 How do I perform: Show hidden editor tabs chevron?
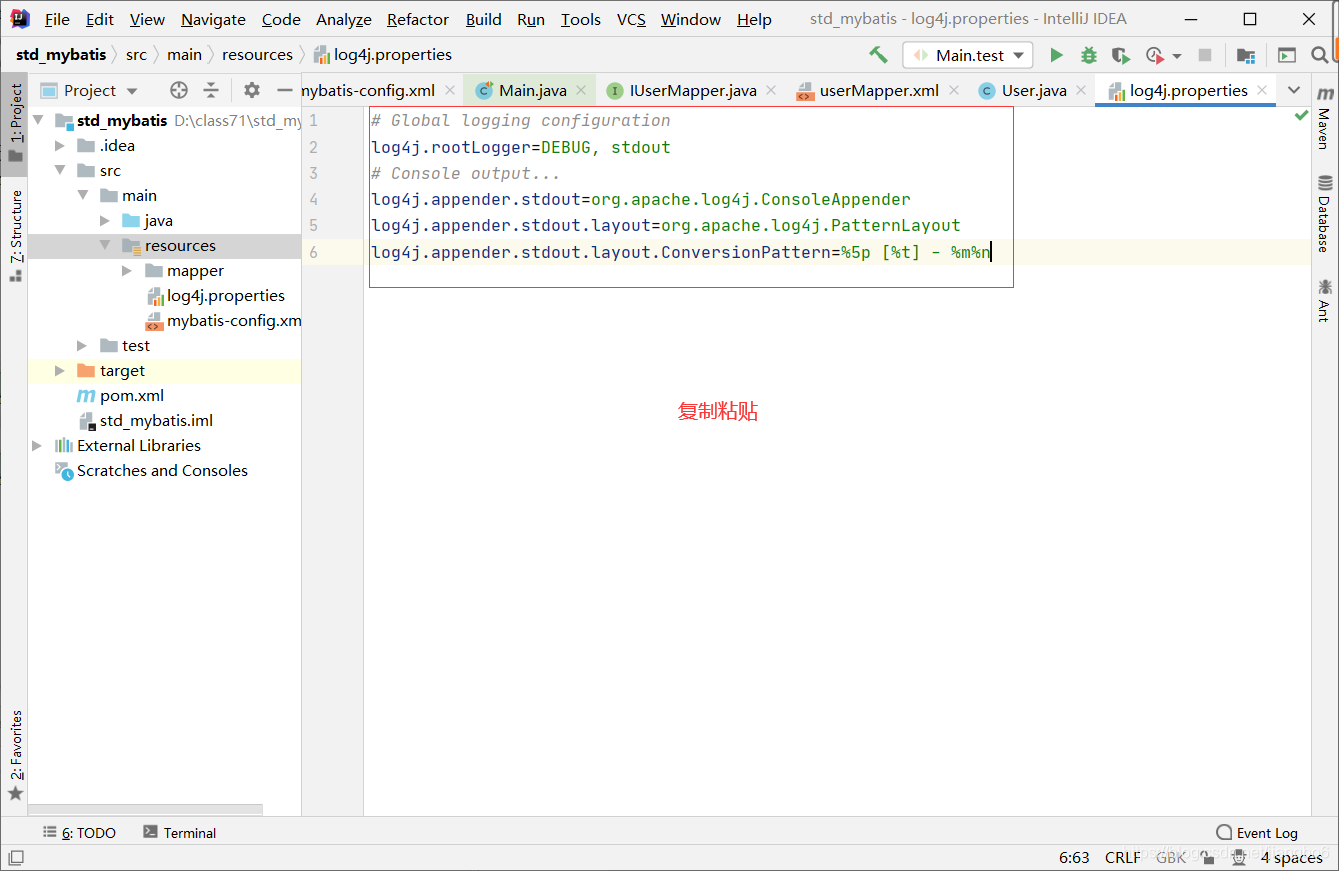[1294, 90]
